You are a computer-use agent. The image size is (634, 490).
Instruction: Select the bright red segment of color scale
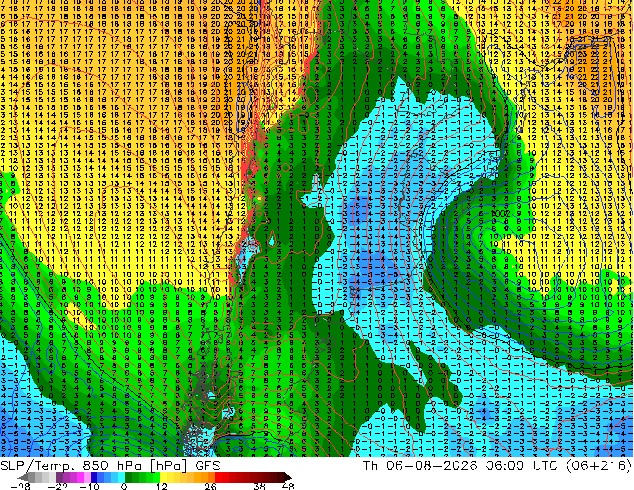click(x=222, y=477)
